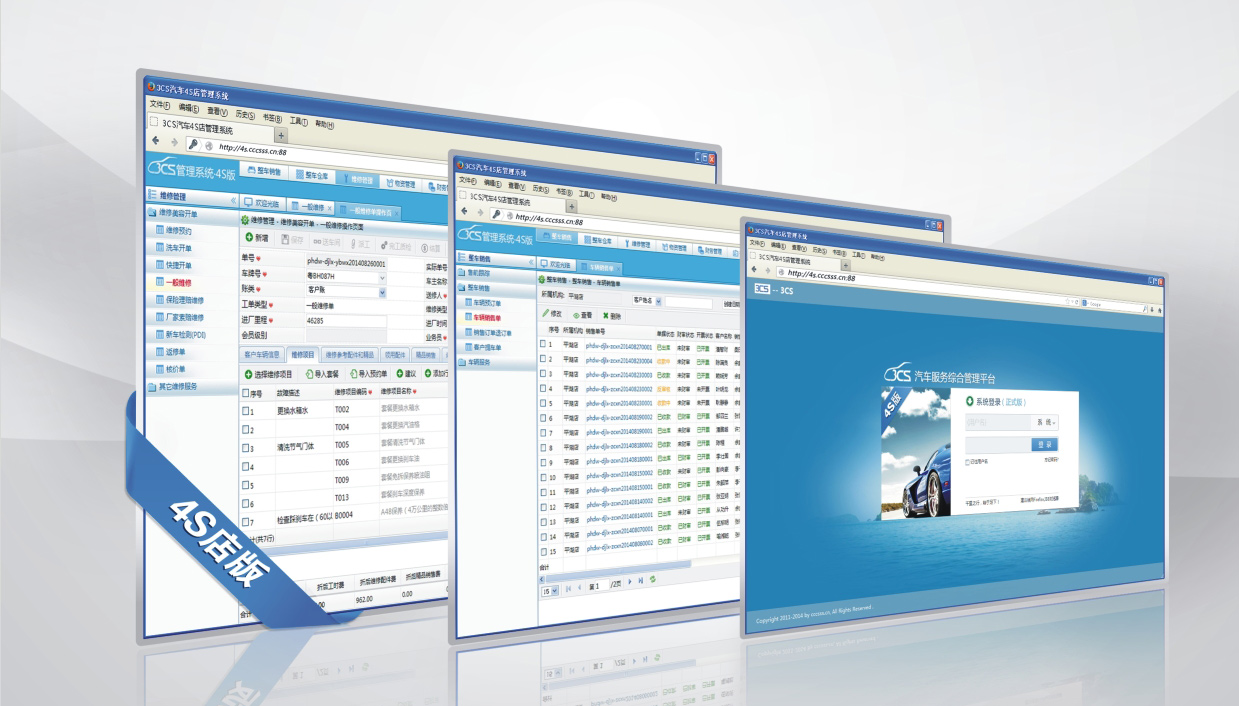This screenshot has height=706, width=1239.
Task: Open 车辆预订单 in the sales window sidebar
Action: (485, 301)
